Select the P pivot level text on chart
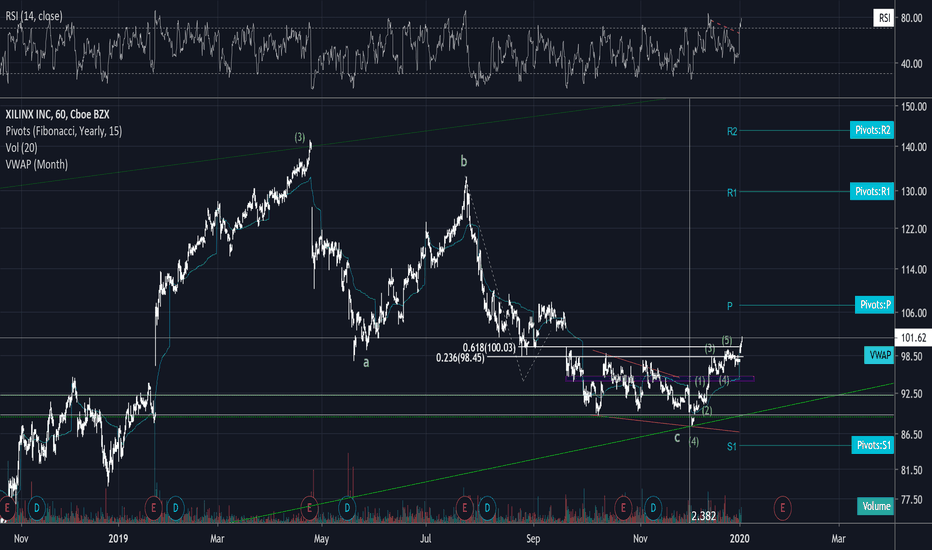Image resolution: width=932 pixels, height=550 pixels. [730, 306]
